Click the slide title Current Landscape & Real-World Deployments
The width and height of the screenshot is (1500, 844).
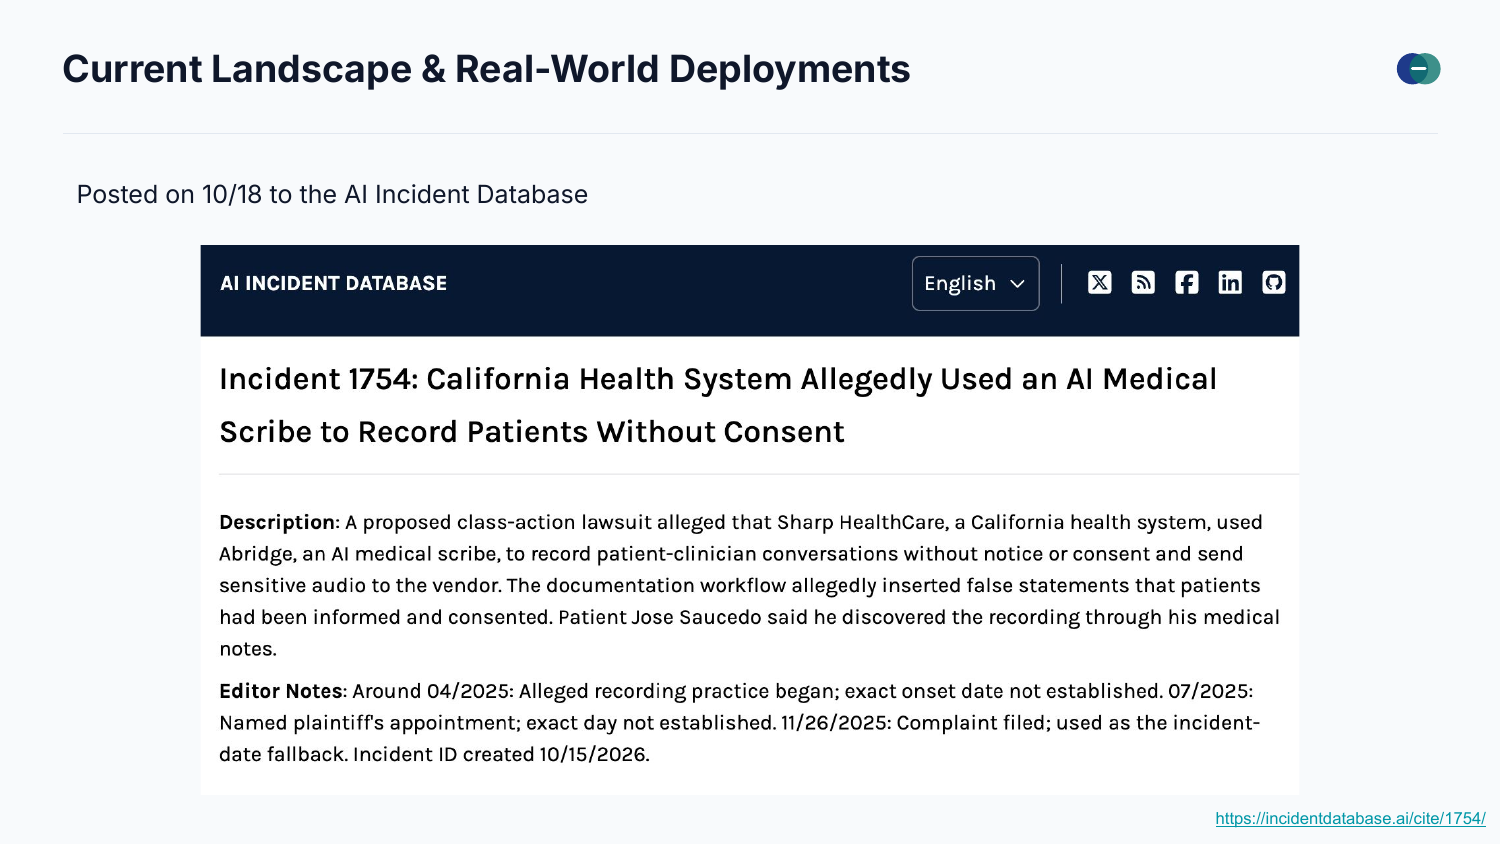(x=486, y=69)
